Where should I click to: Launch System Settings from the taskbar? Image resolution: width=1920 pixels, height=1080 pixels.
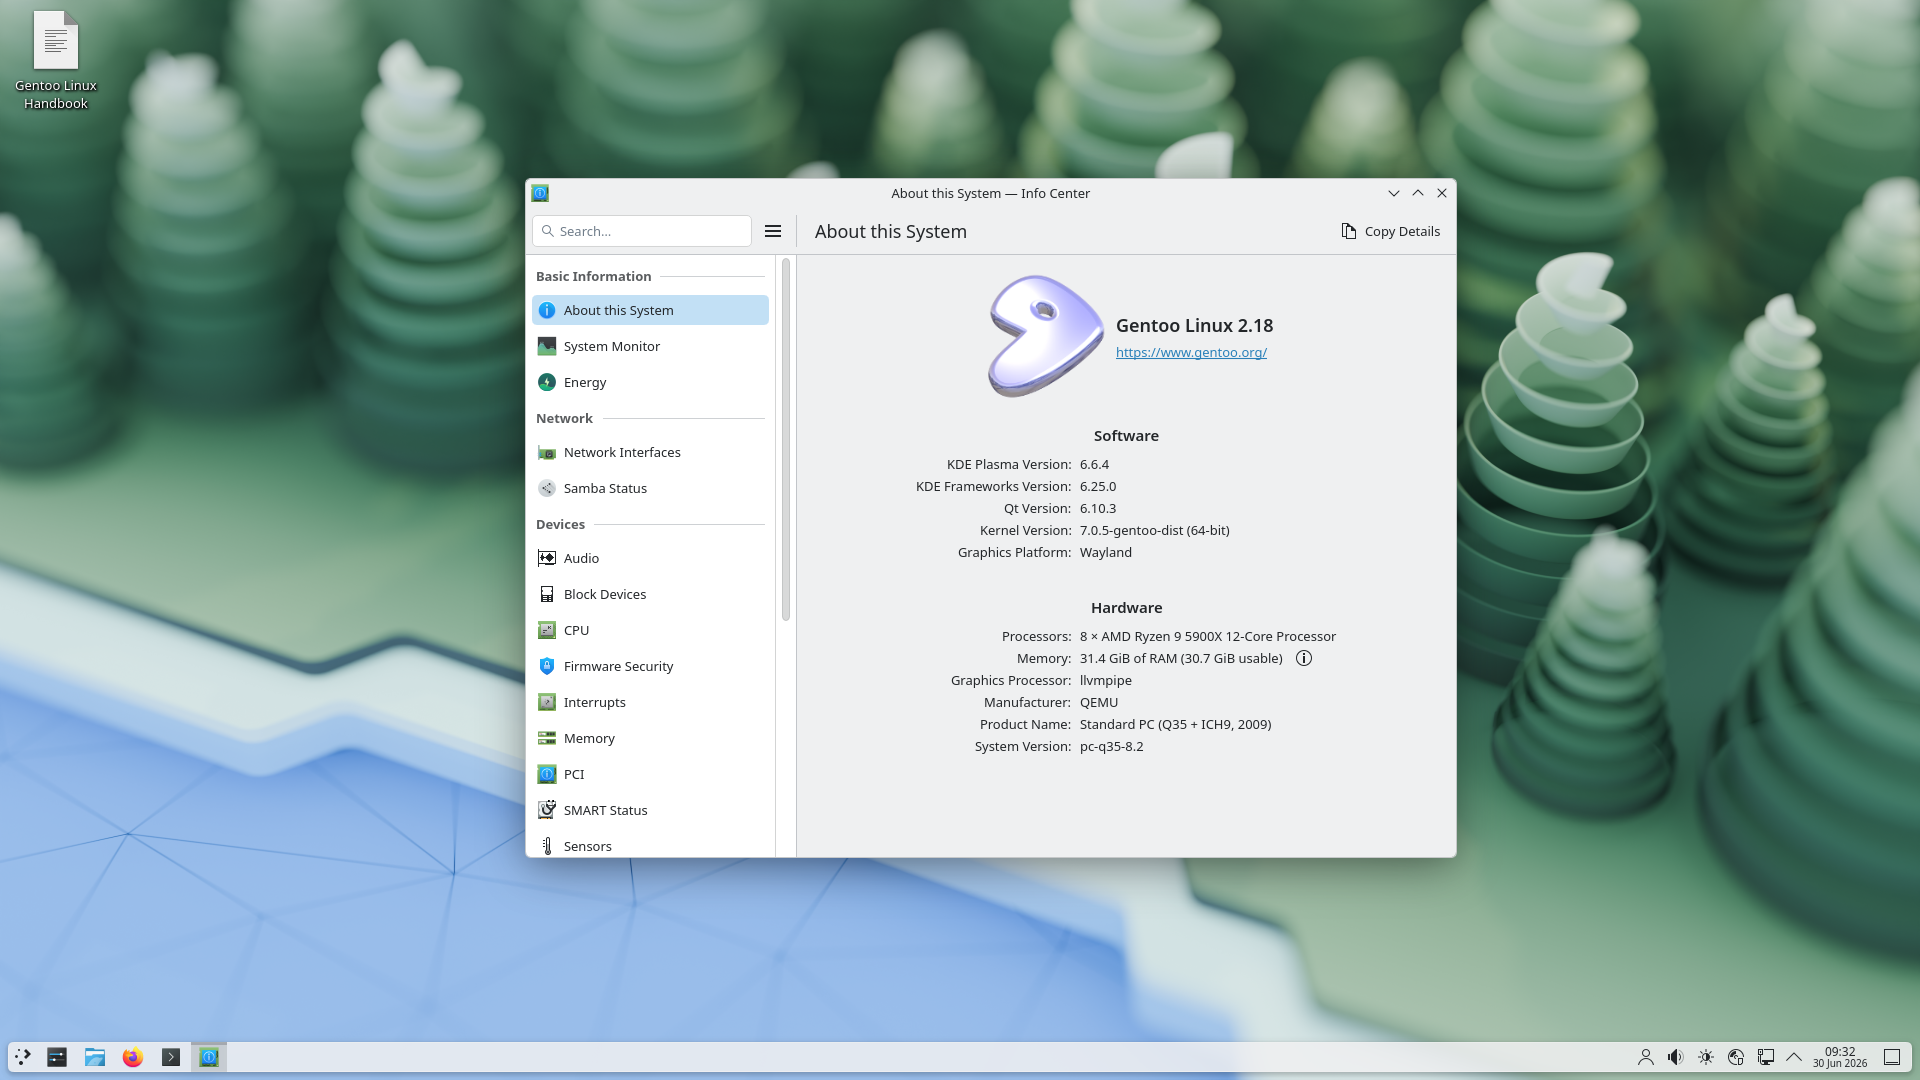click(57, 1057)
